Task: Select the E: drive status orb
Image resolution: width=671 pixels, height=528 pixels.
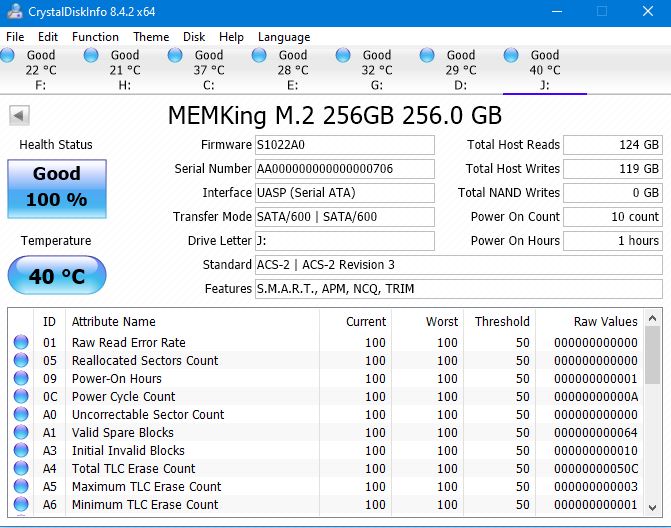Action: (260, 56)
